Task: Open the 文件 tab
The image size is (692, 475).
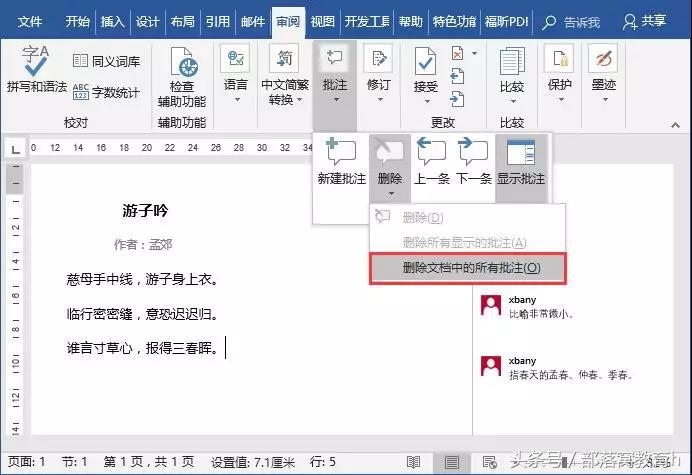Action: click(30, 22)
